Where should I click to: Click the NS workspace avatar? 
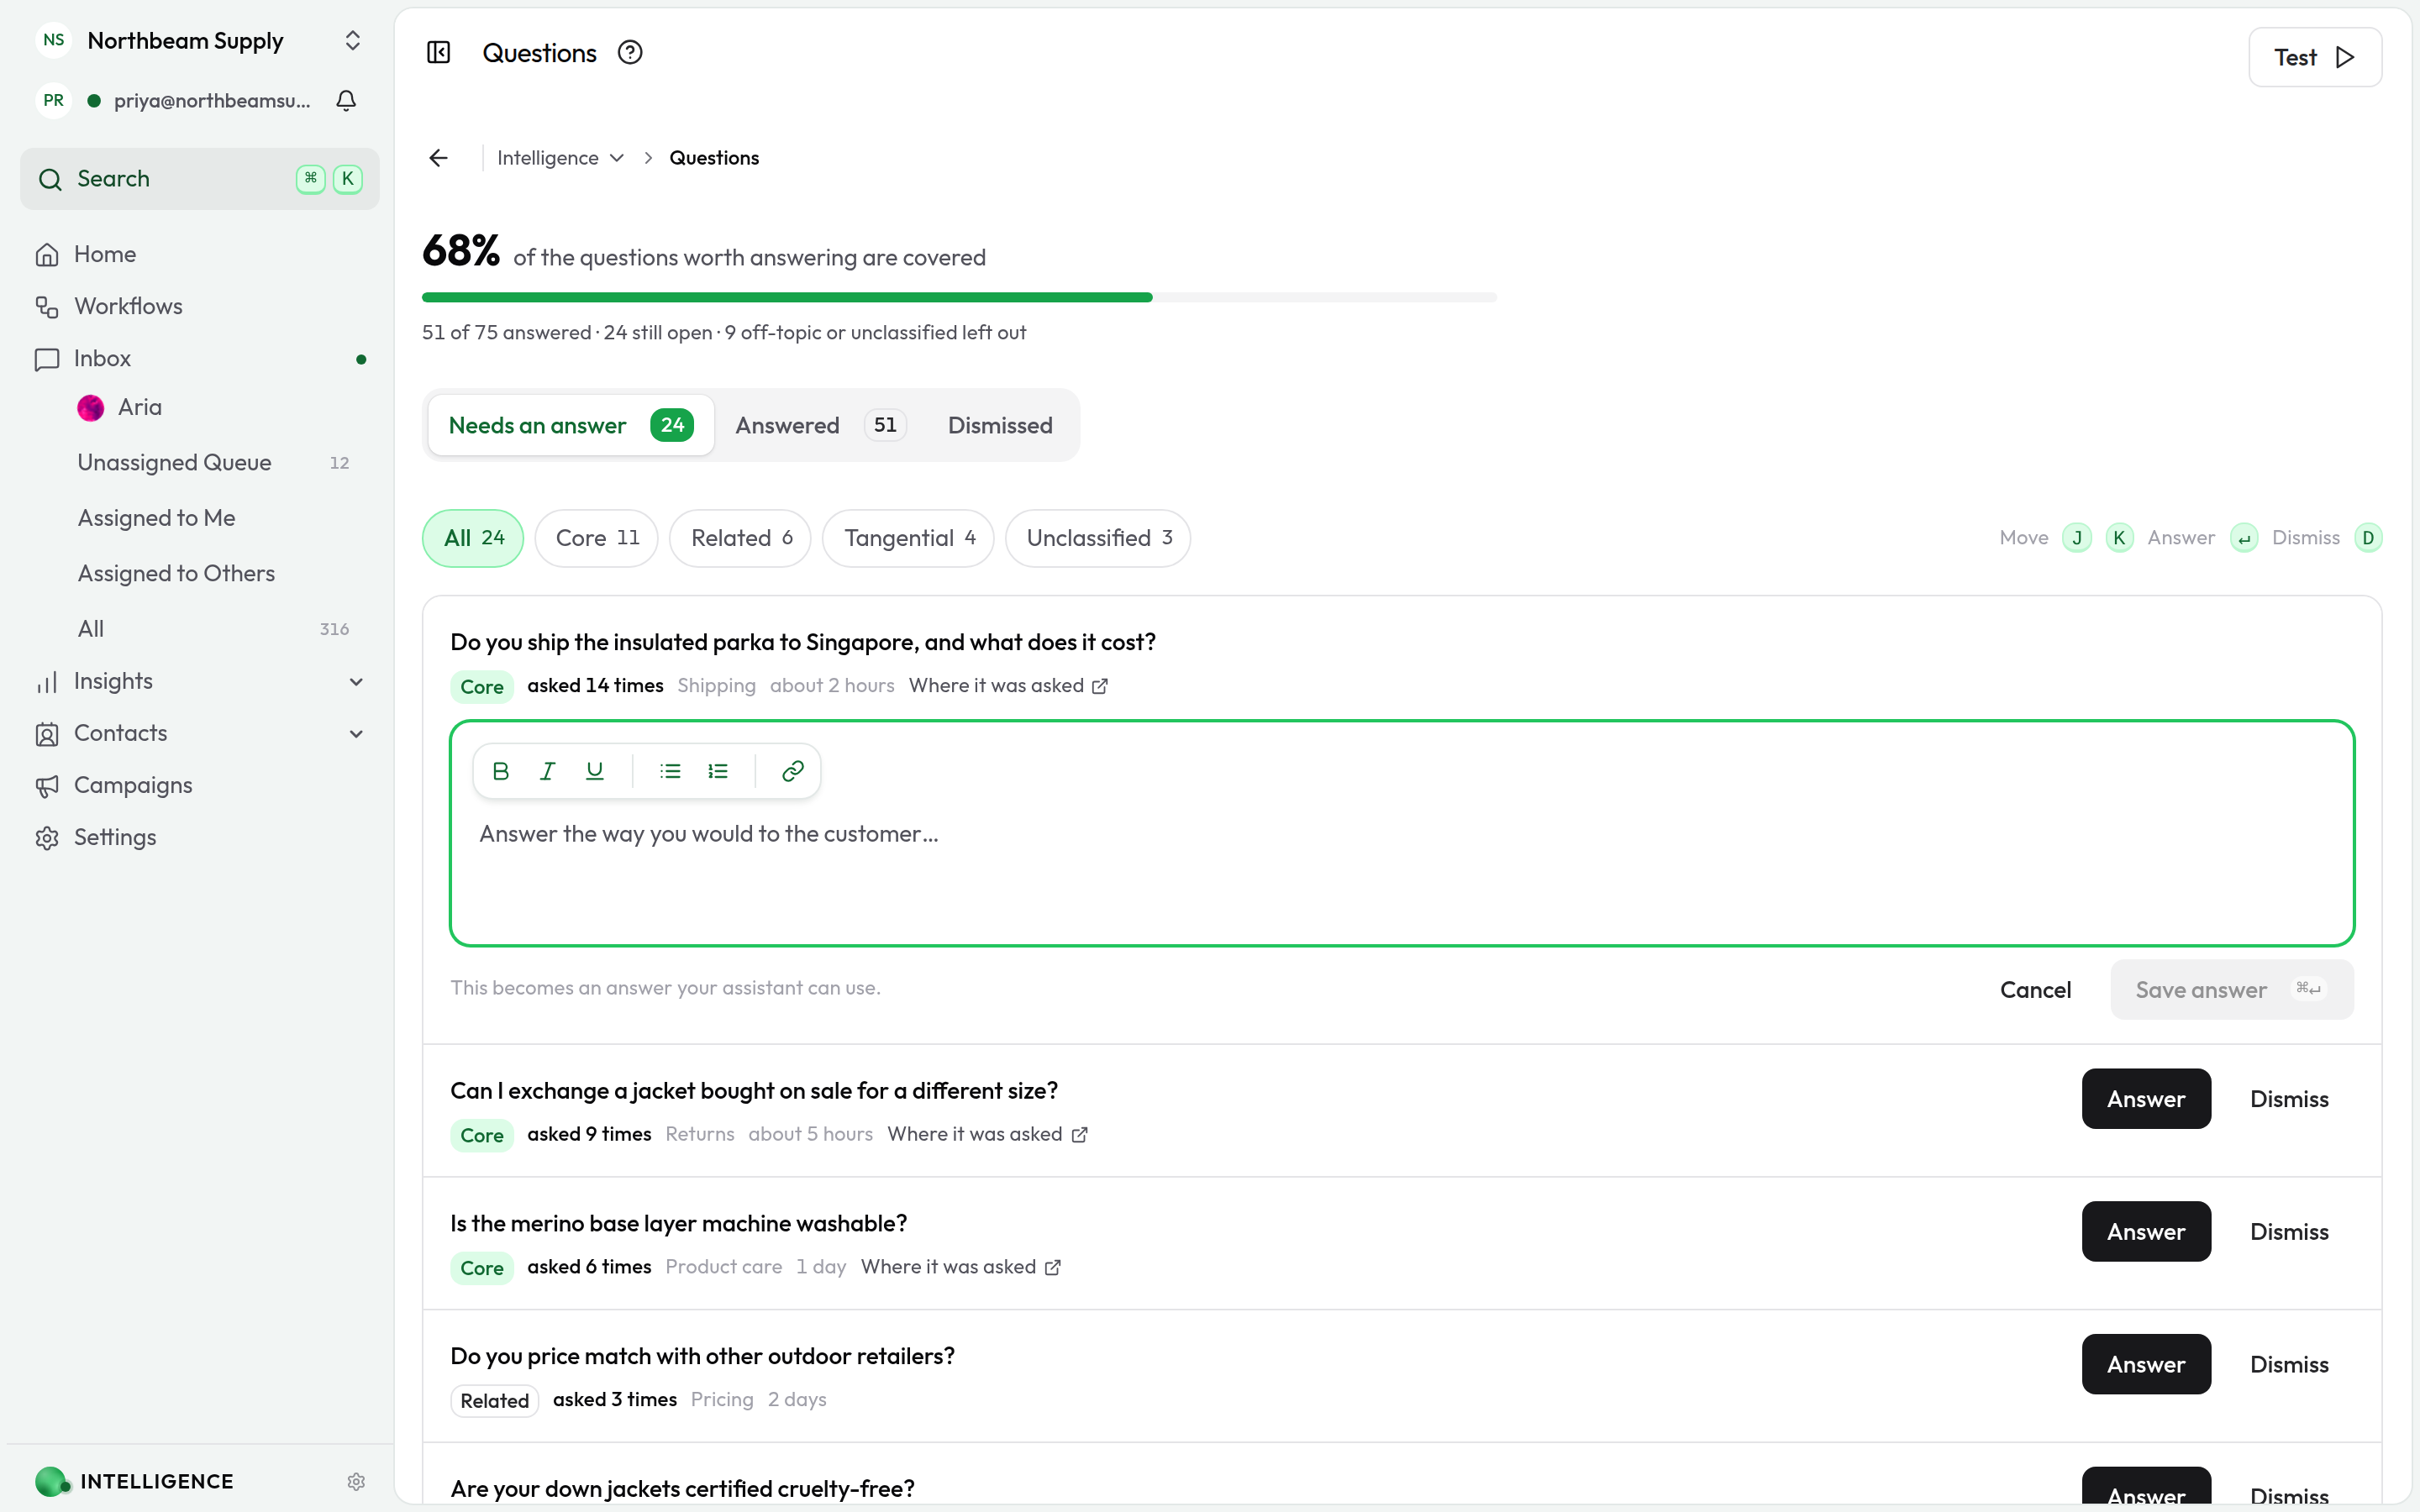point(54,40)
